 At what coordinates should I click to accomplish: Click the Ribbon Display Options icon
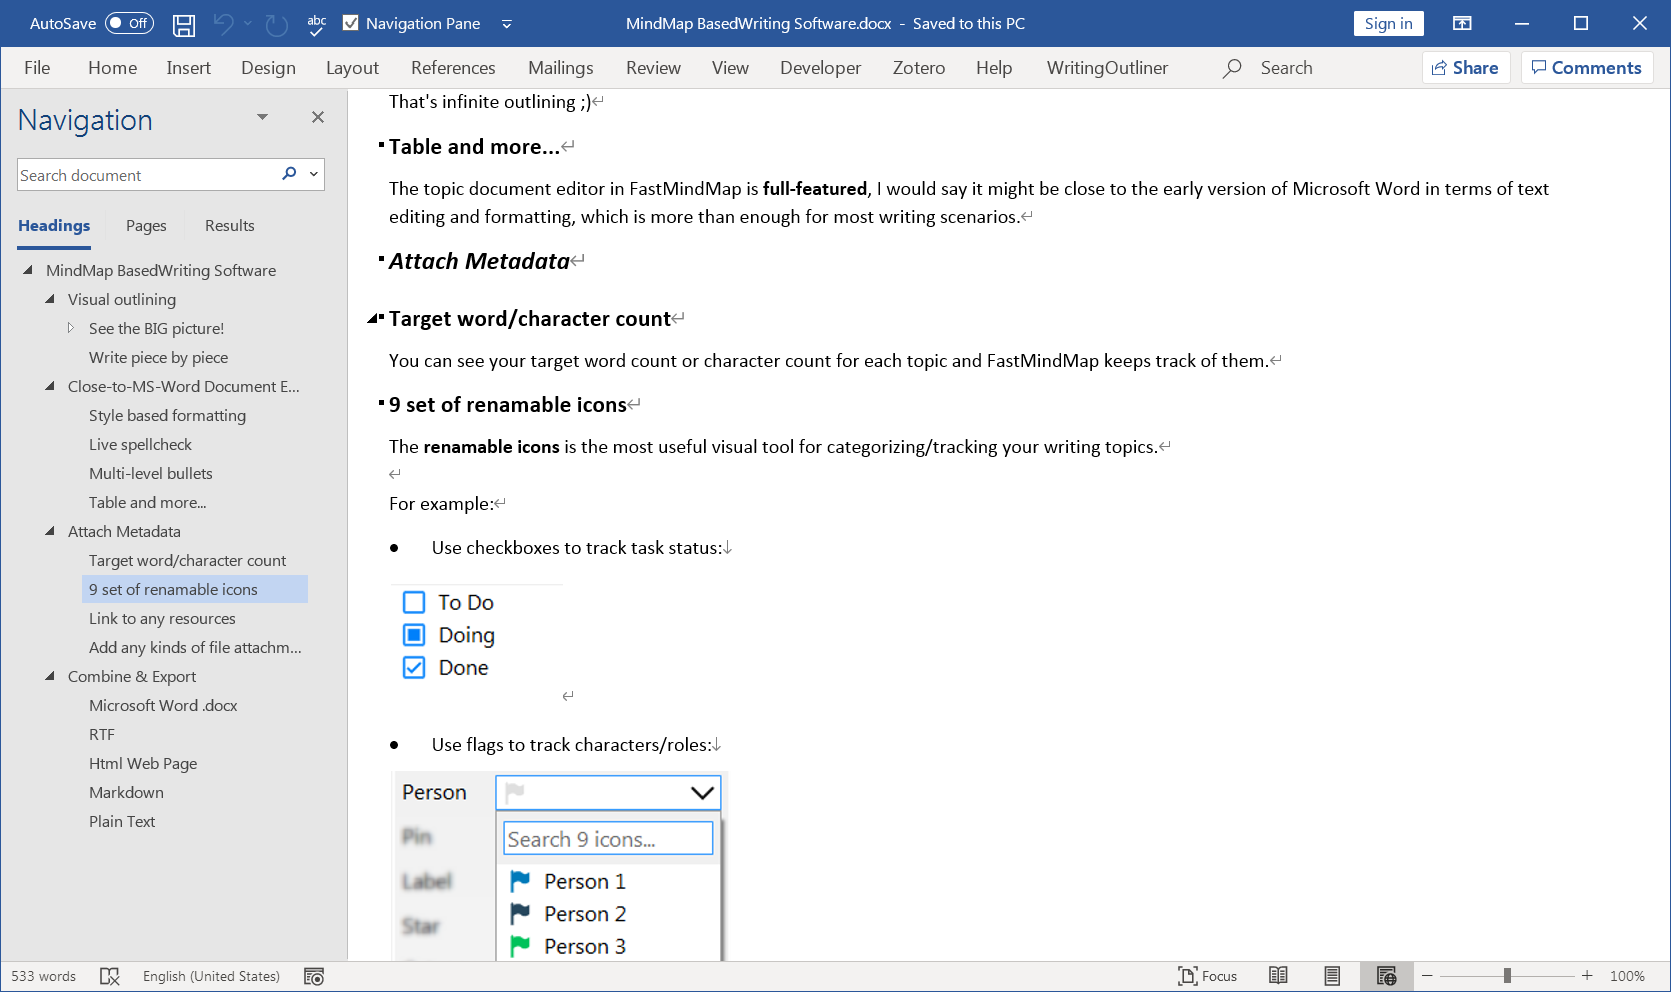tap(1462, 23)
